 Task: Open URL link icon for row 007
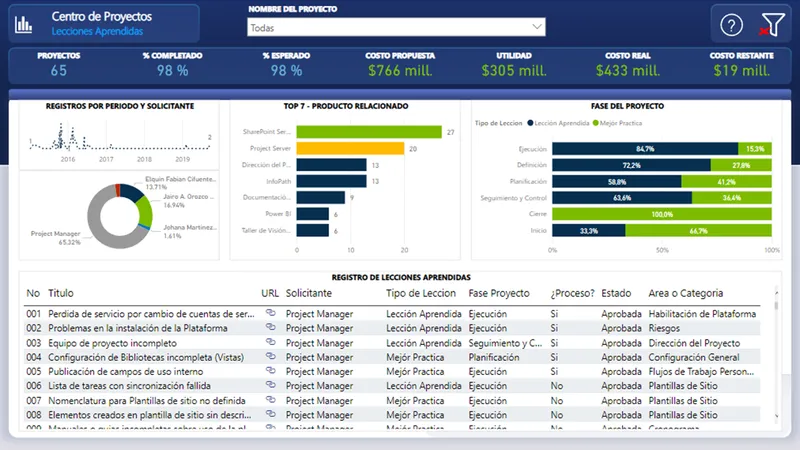point(270,399)
